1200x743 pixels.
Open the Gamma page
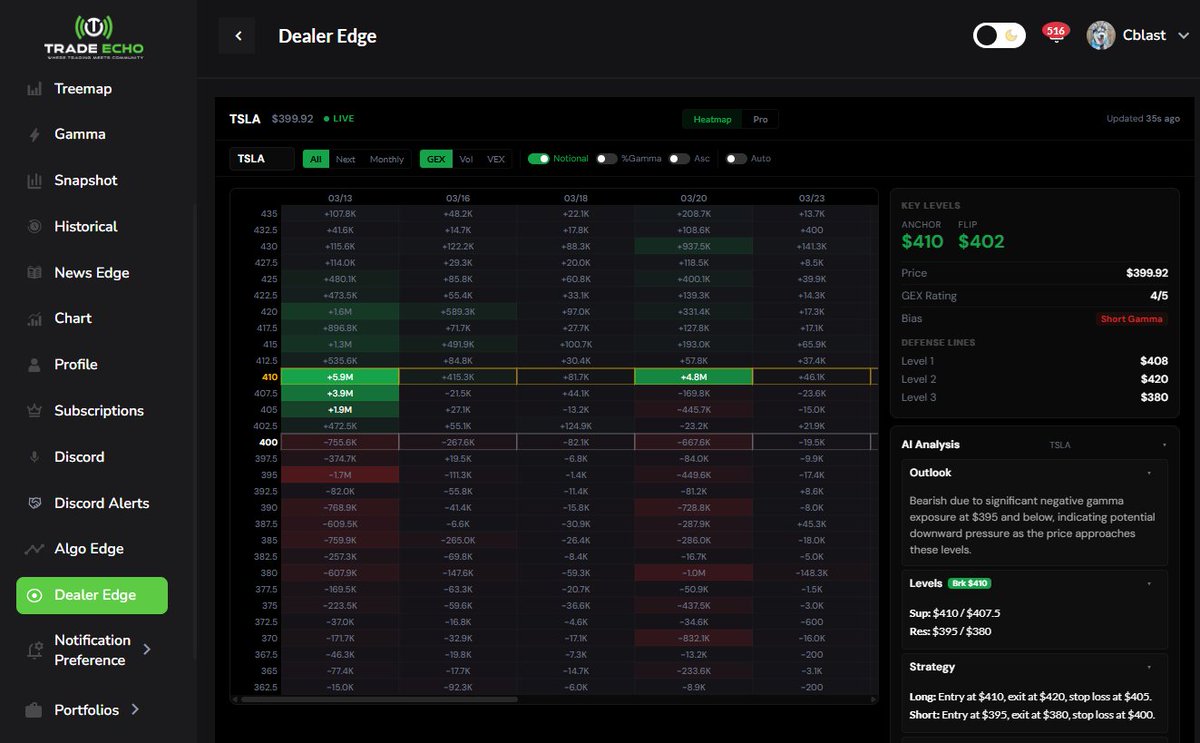click(80, 135)
